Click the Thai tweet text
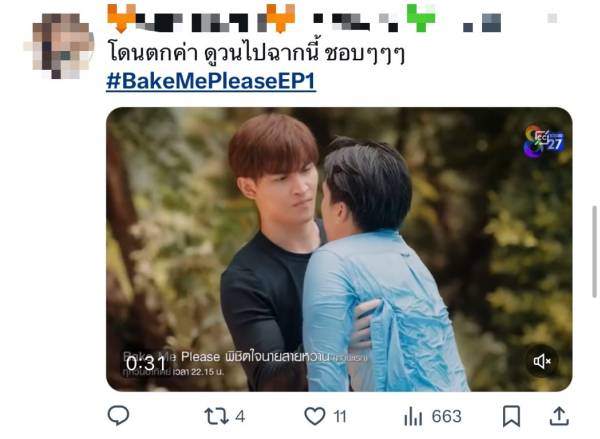This screenshot has height=439, width=600. point(255,52)
